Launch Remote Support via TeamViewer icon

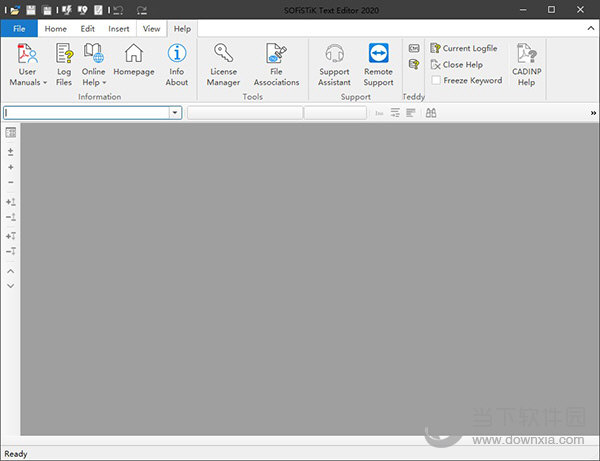[378, 64]
